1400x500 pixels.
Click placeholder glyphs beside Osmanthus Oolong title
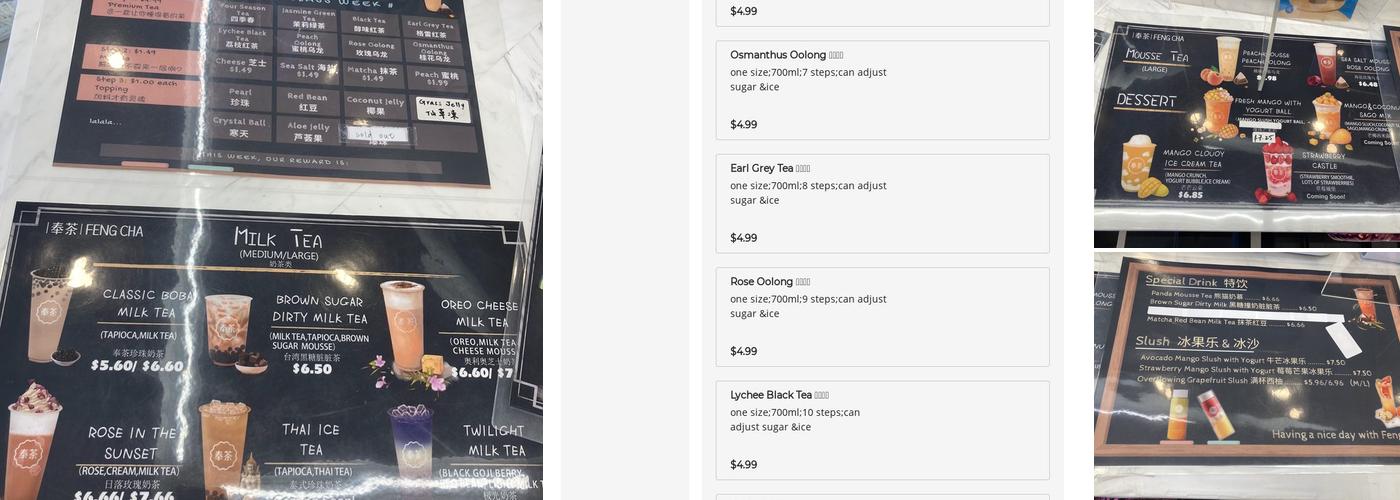tap(836, 56)
